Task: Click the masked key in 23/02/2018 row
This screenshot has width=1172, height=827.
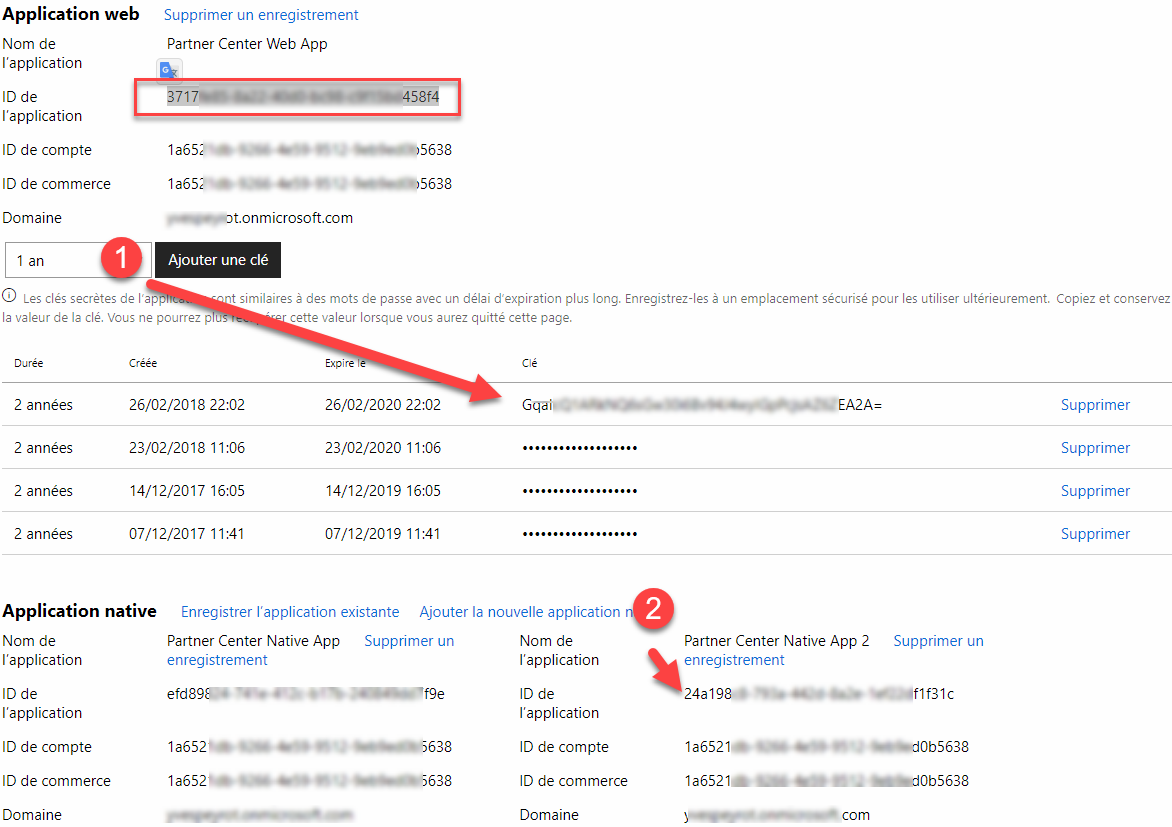Action: tap(579, 448)
